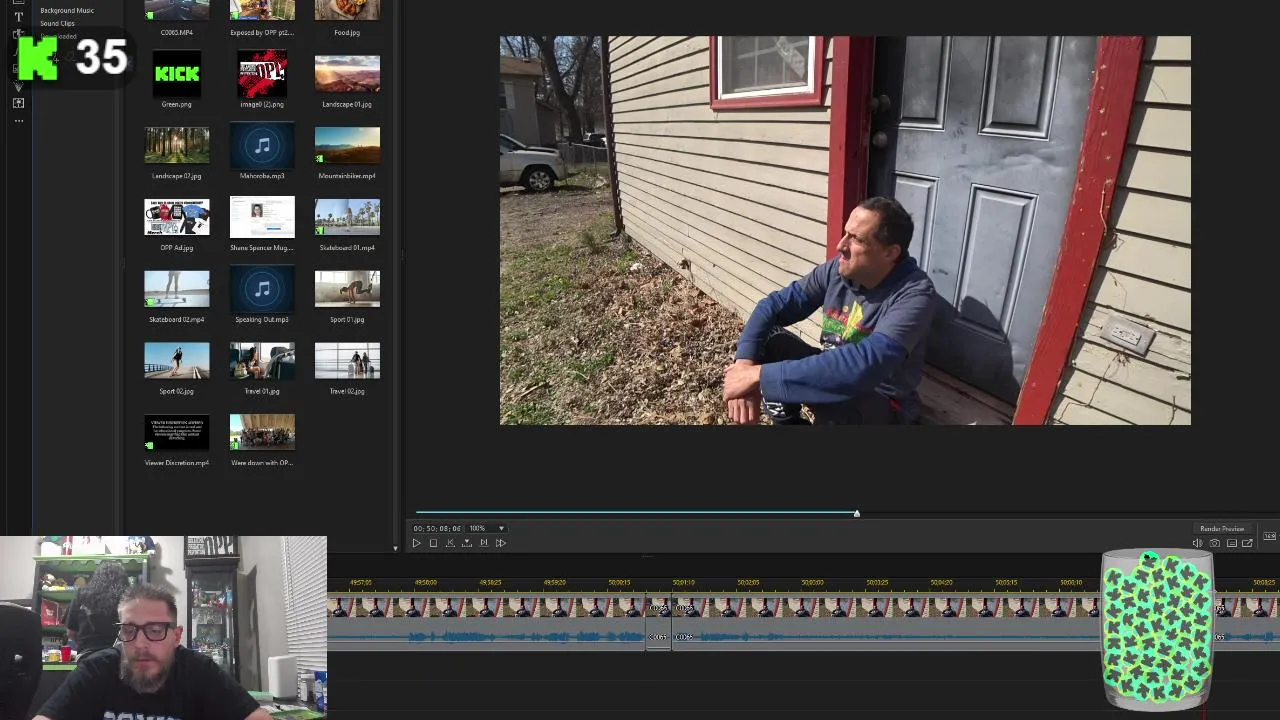
Task: Select the Speaking Out.mp3 audio thumbnail
Action: [x=262, y=289]
